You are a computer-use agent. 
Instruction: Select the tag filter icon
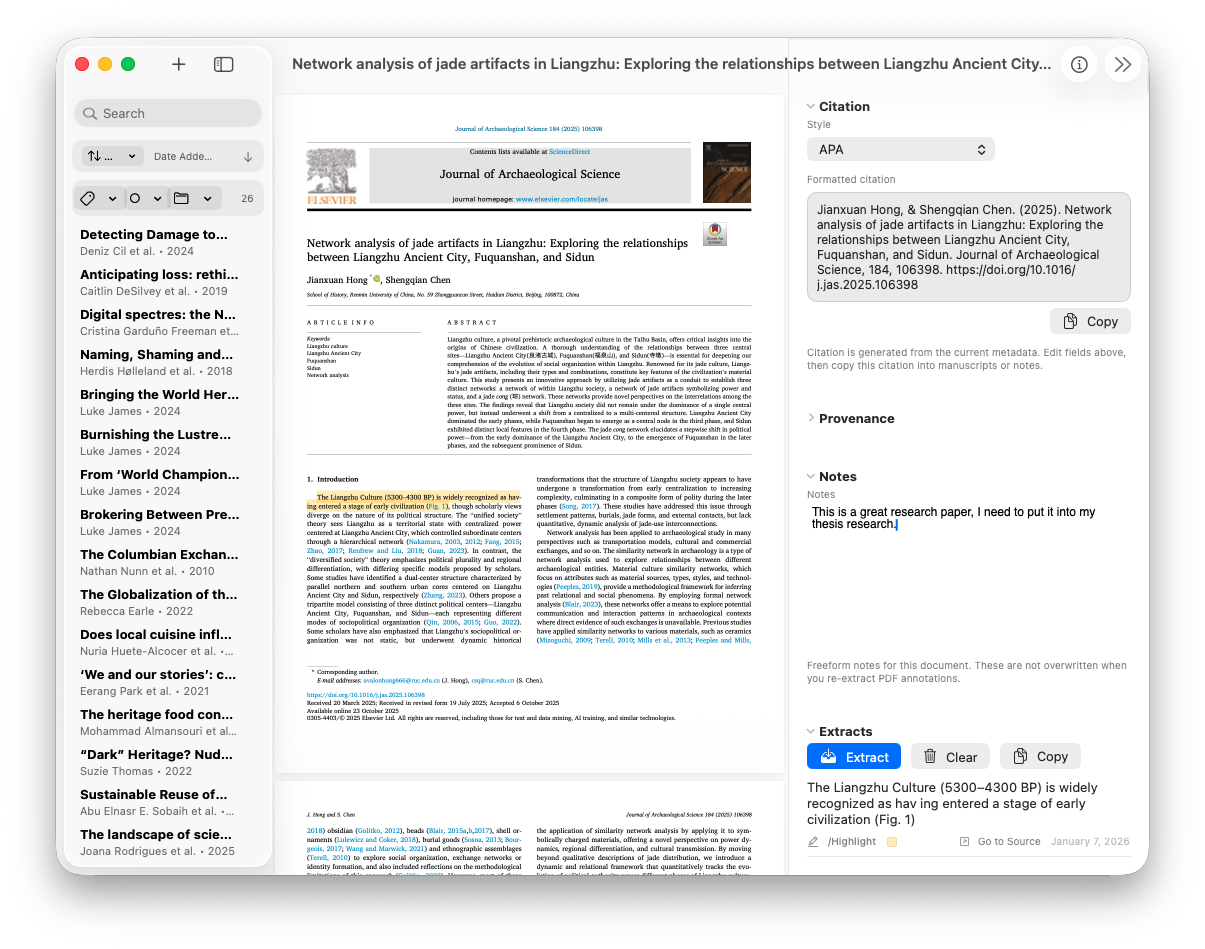(87, 199)
